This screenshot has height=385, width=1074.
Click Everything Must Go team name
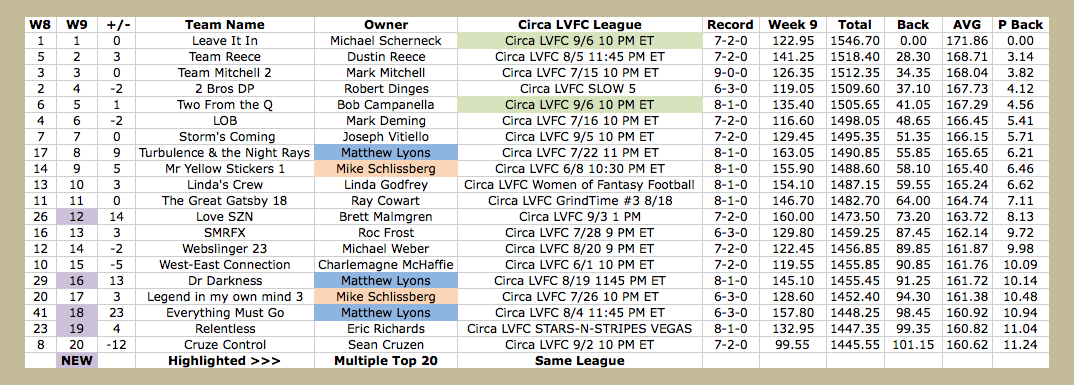click(x=225, y=312)
